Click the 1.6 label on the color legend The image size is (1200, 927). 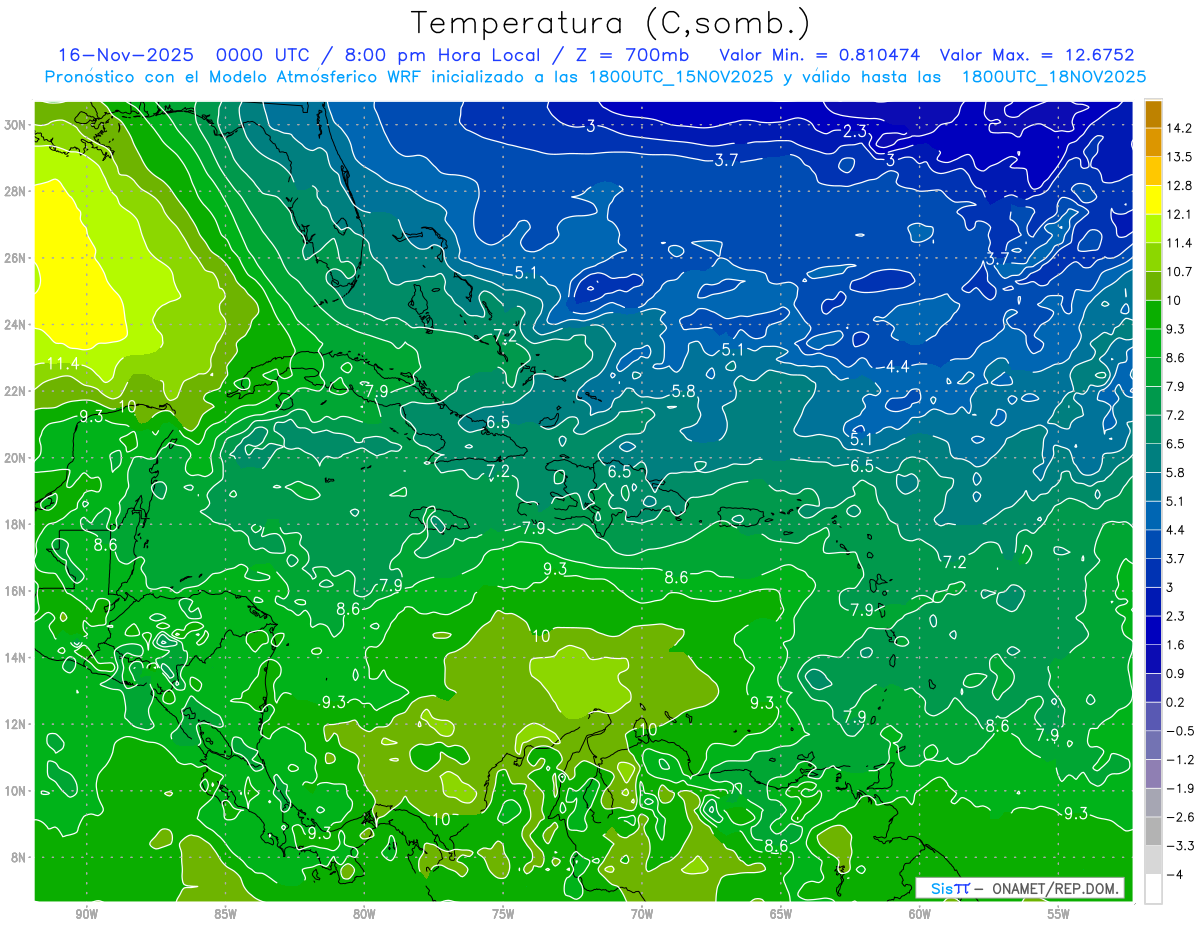click(x=1176, y=644)
